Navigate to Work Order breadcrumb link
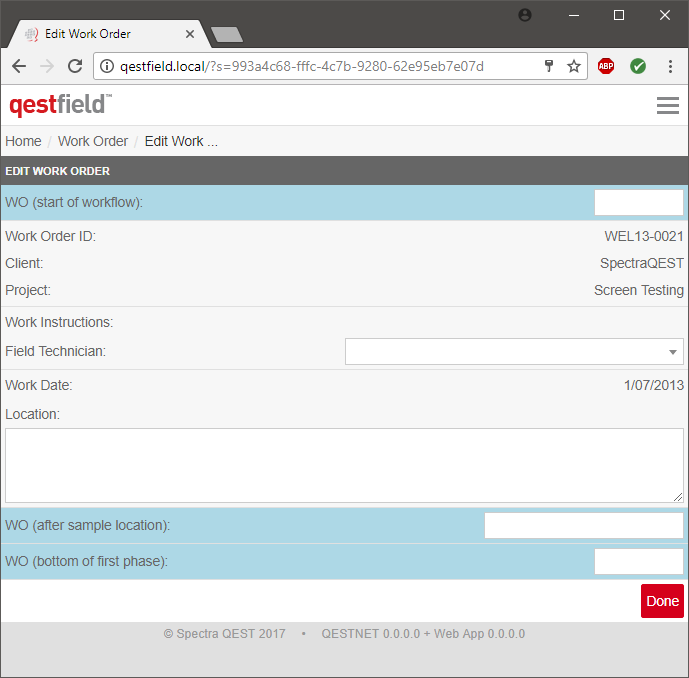The image size is (689, 678). pos(93,141)
